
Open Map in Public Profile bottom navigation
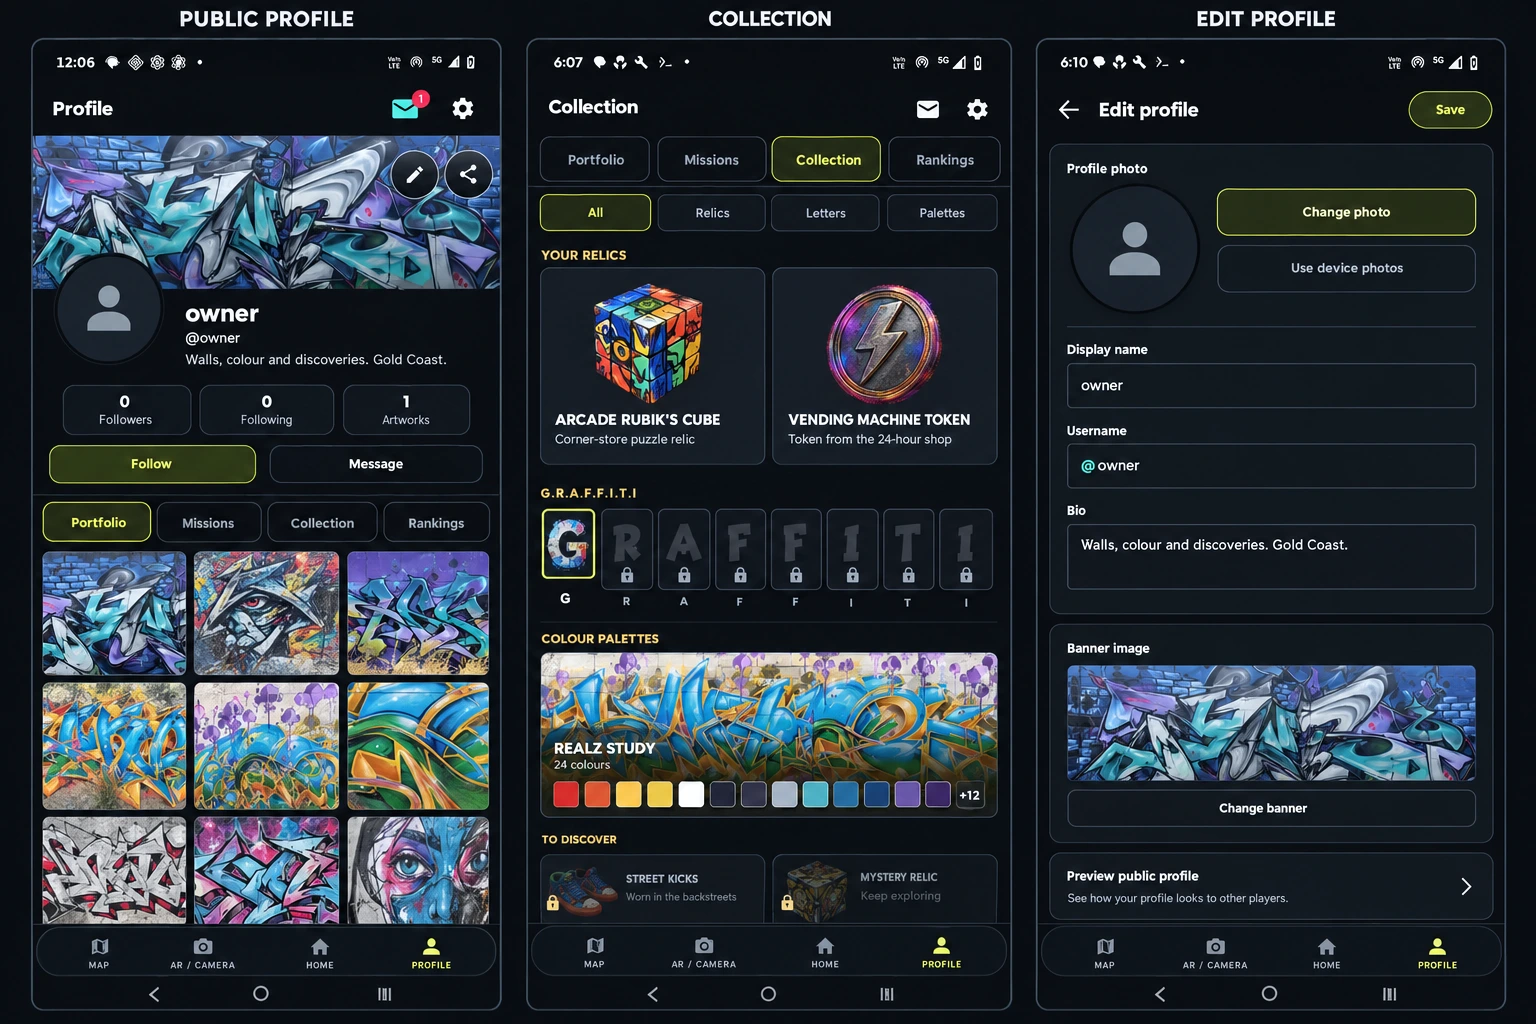[x=99, y=953]
